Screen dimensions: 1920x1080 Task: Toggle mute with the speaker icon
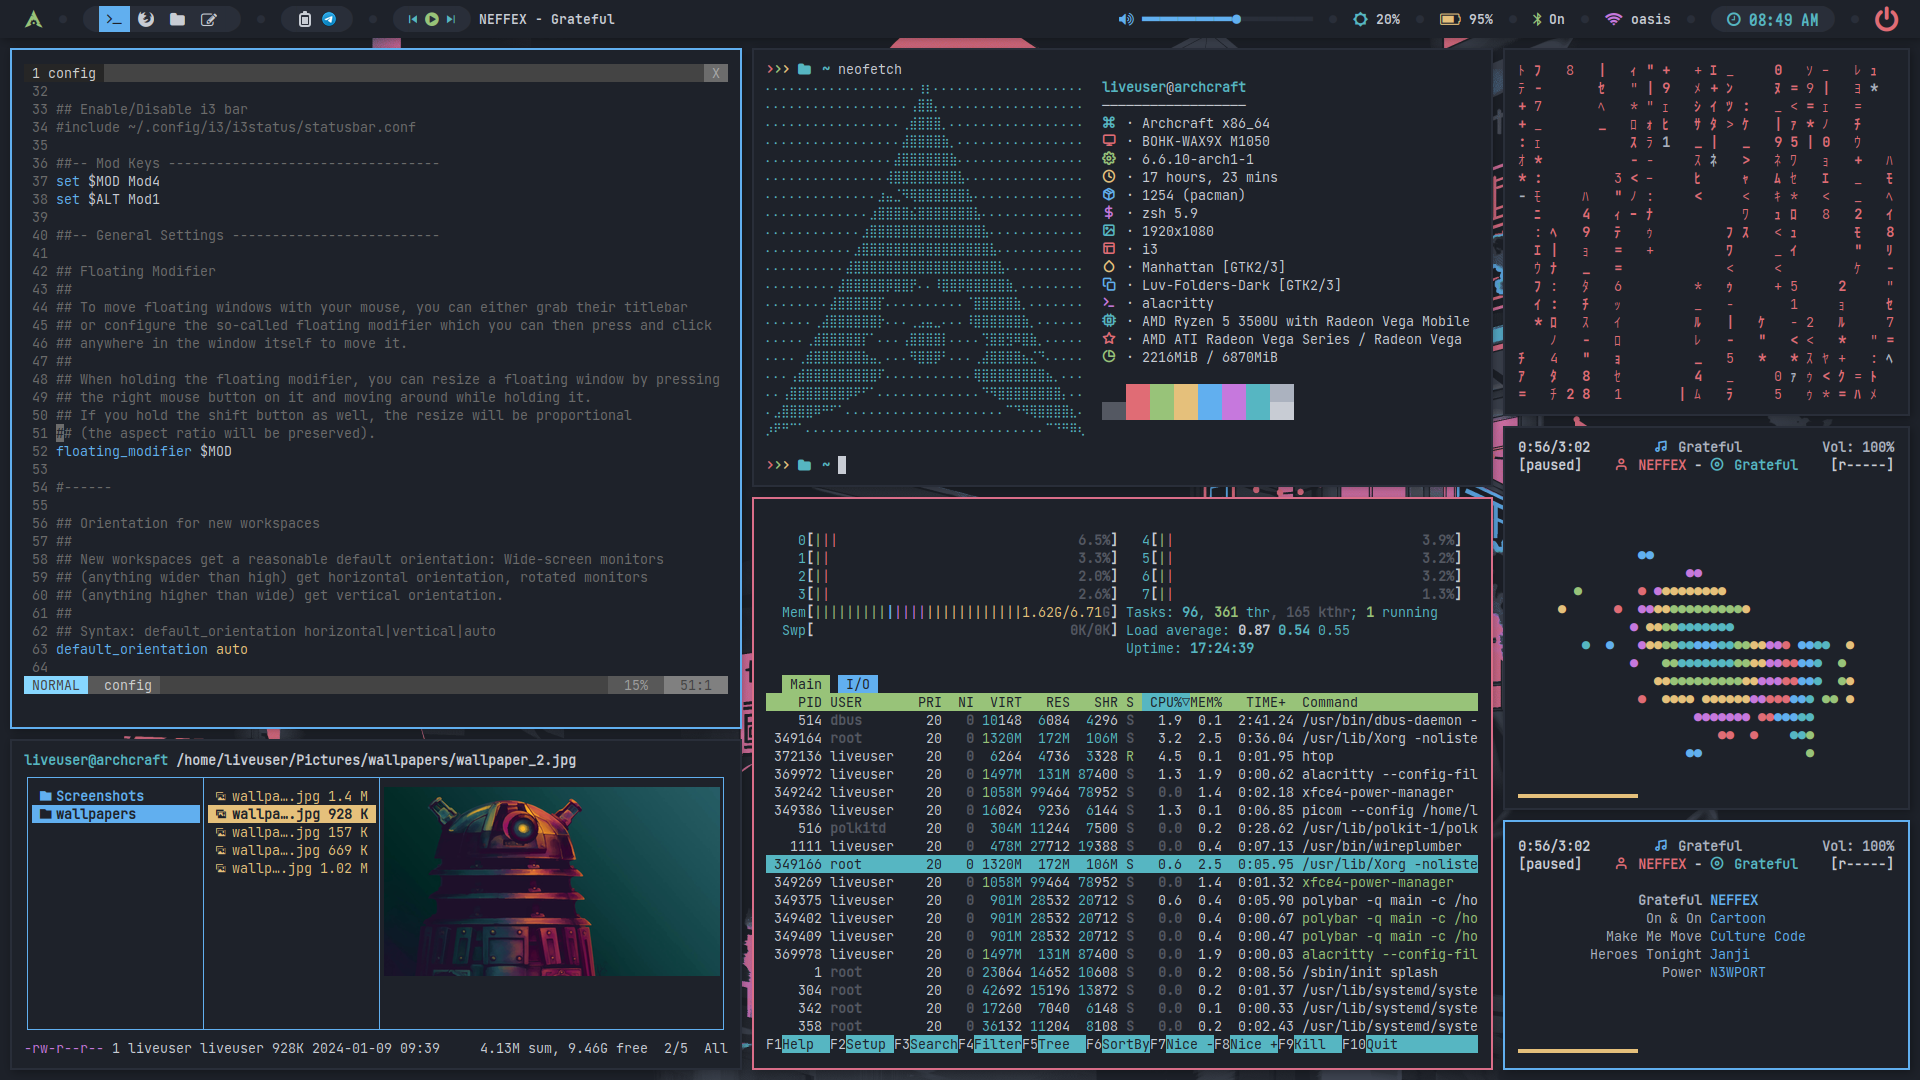tap(1125, 19)
